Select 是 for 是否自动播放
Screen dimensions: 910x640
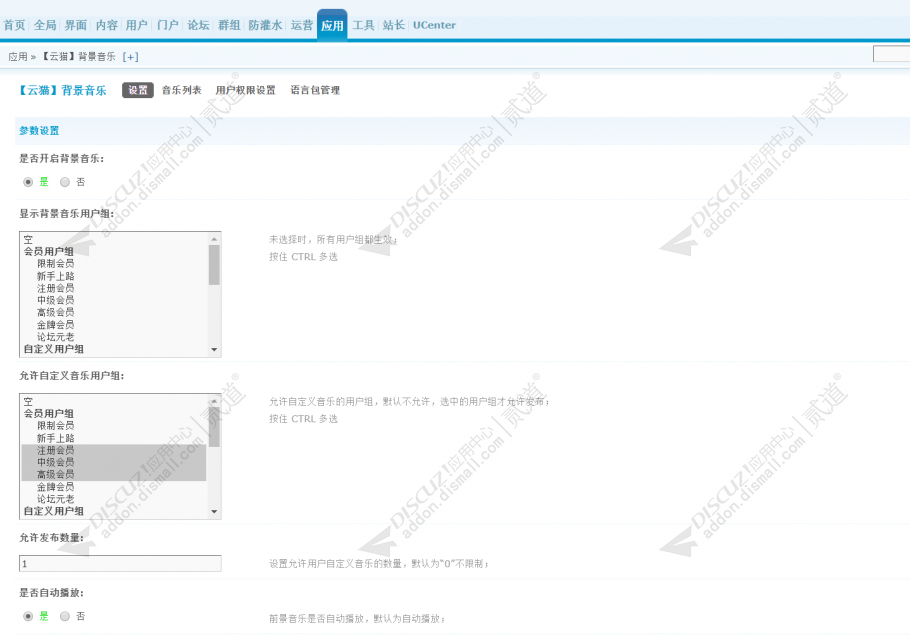[x=28, y=616]
